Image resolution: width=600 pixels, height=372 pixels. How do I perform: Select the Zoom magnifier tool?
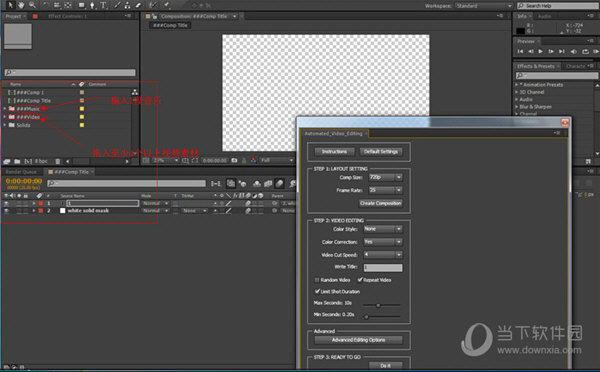coord(33,5)
